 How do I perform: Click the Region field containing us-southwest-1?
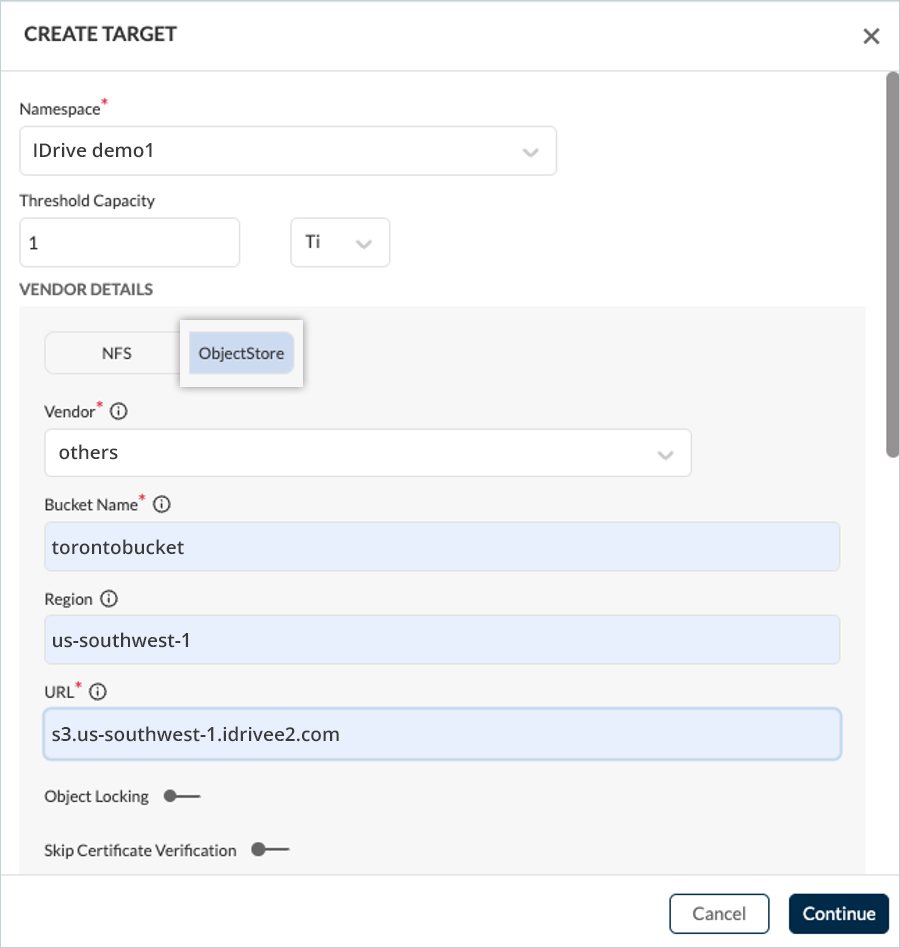[x=441, y=639]
